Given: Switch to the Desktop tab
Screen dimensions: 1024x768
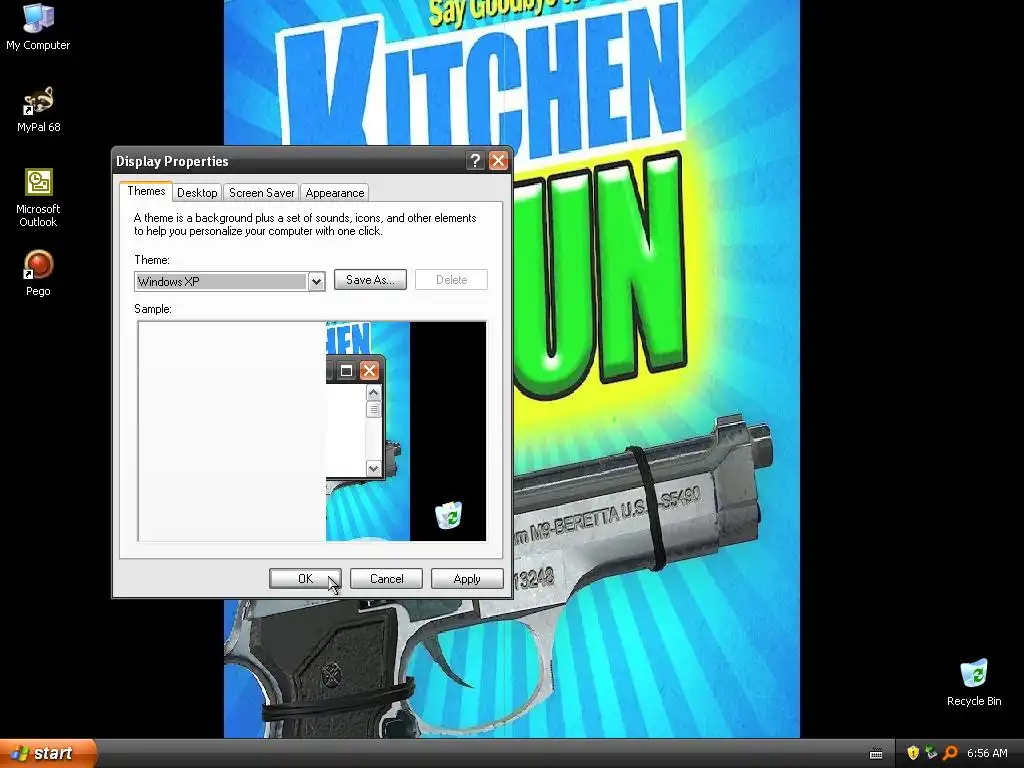Looking at the screenshot, I should [x=197, y=193].
